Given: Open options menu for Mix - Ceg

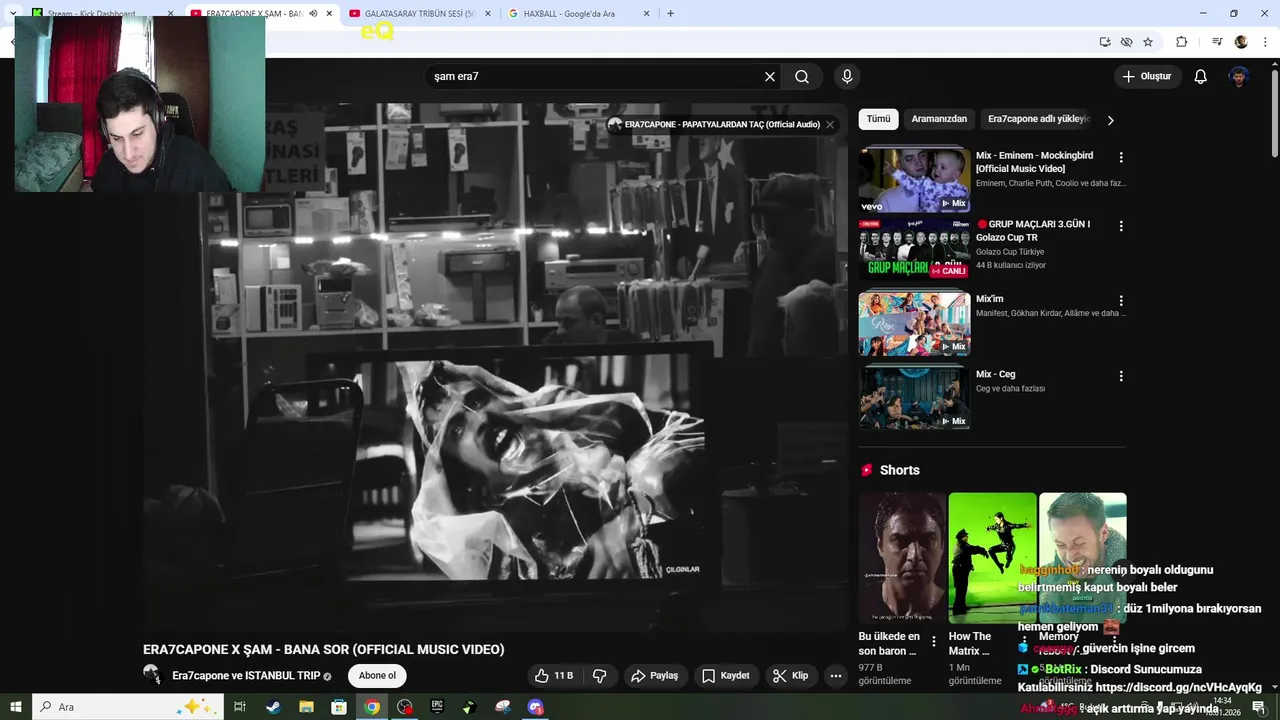Looking at the screenshot, I should tap(1121, 376).
